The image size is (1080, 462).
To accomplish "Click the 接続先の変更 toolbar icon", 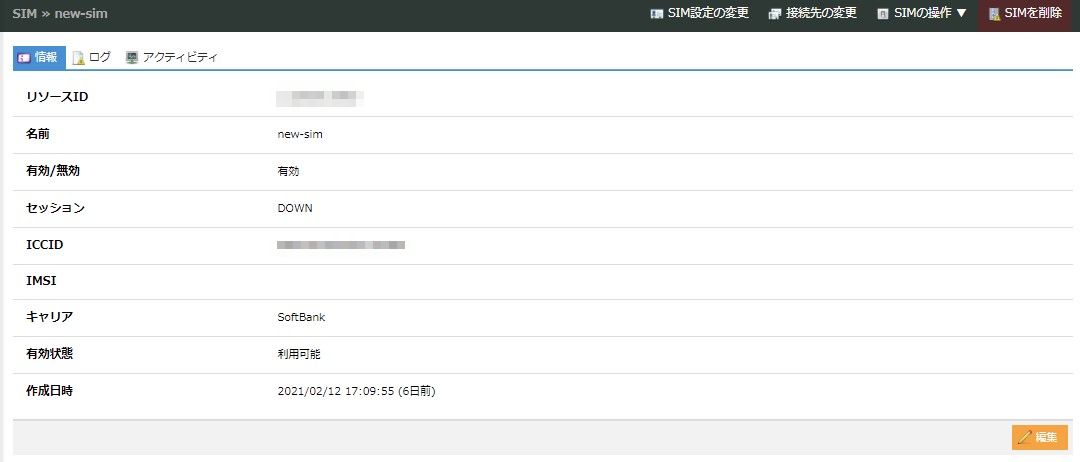I will [x=774, y=14].
